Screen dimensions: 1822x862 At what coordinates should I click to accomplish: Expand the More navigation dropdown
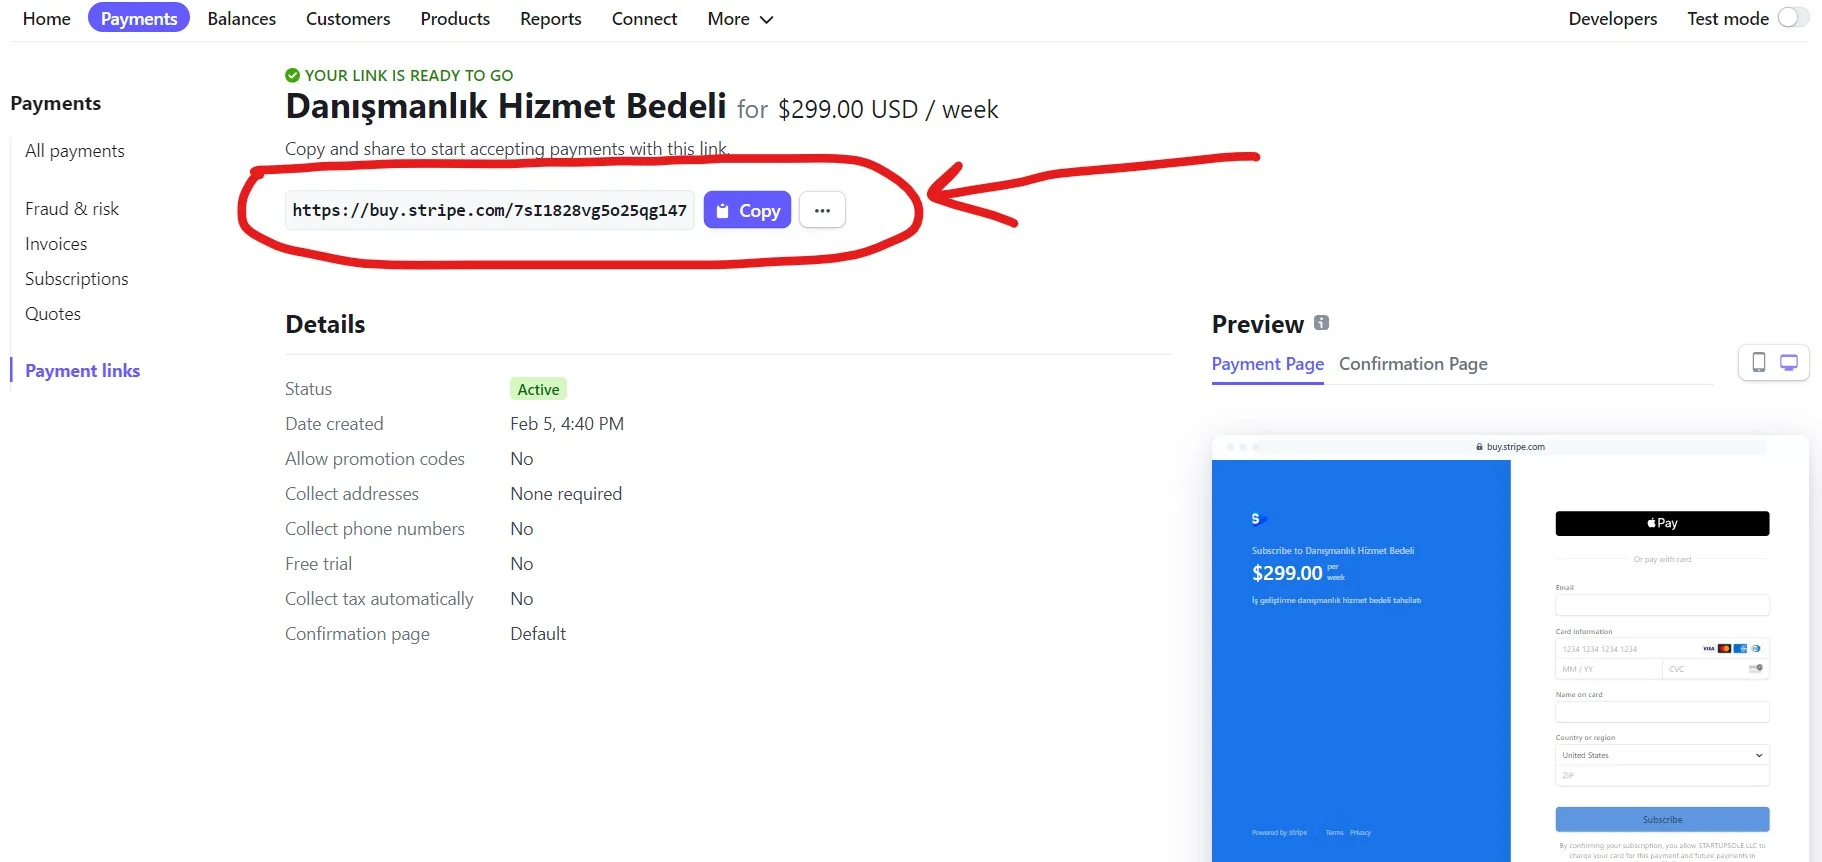point(740,19)
